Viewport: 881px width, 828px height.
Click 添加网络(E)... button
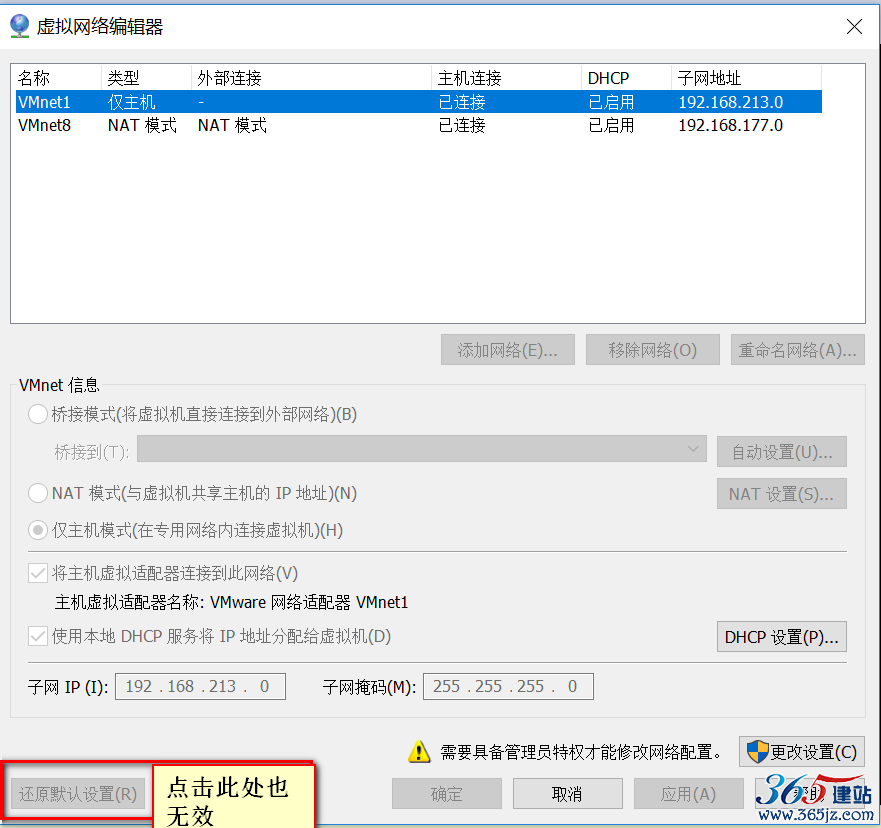click(507, 350)
